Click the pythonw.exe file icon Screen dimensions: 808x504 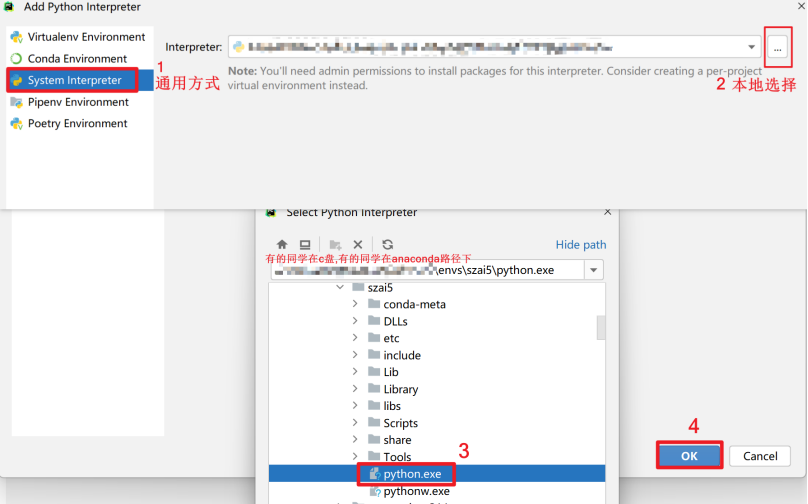click(375, 491)
